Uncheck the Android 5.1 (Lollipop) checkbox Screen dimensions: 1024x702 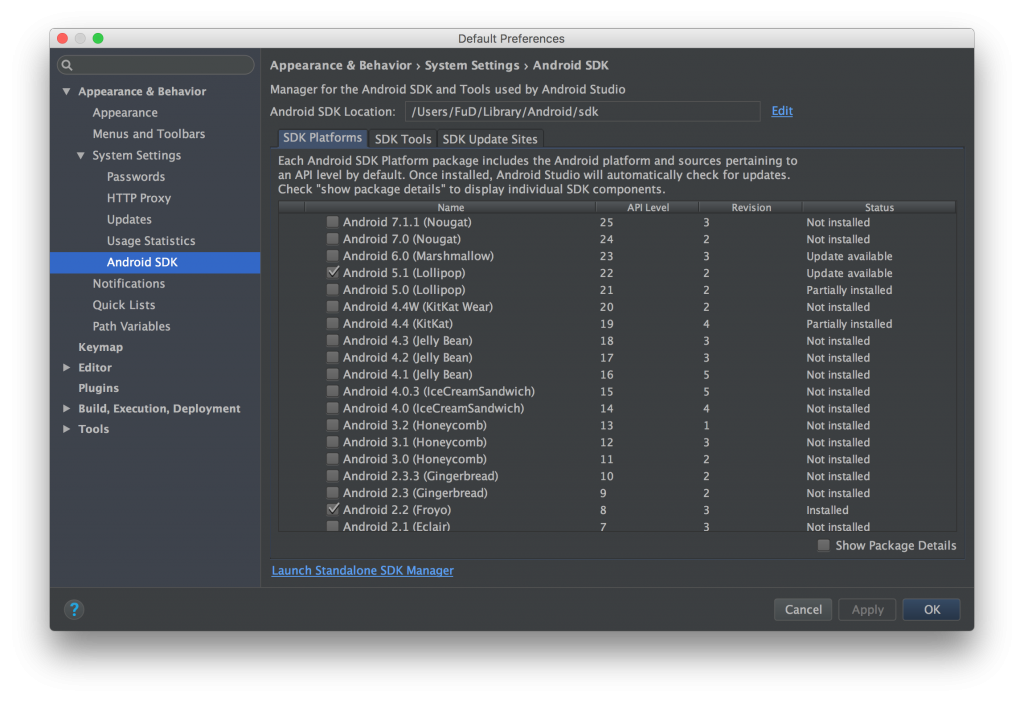tap(332, 273)
